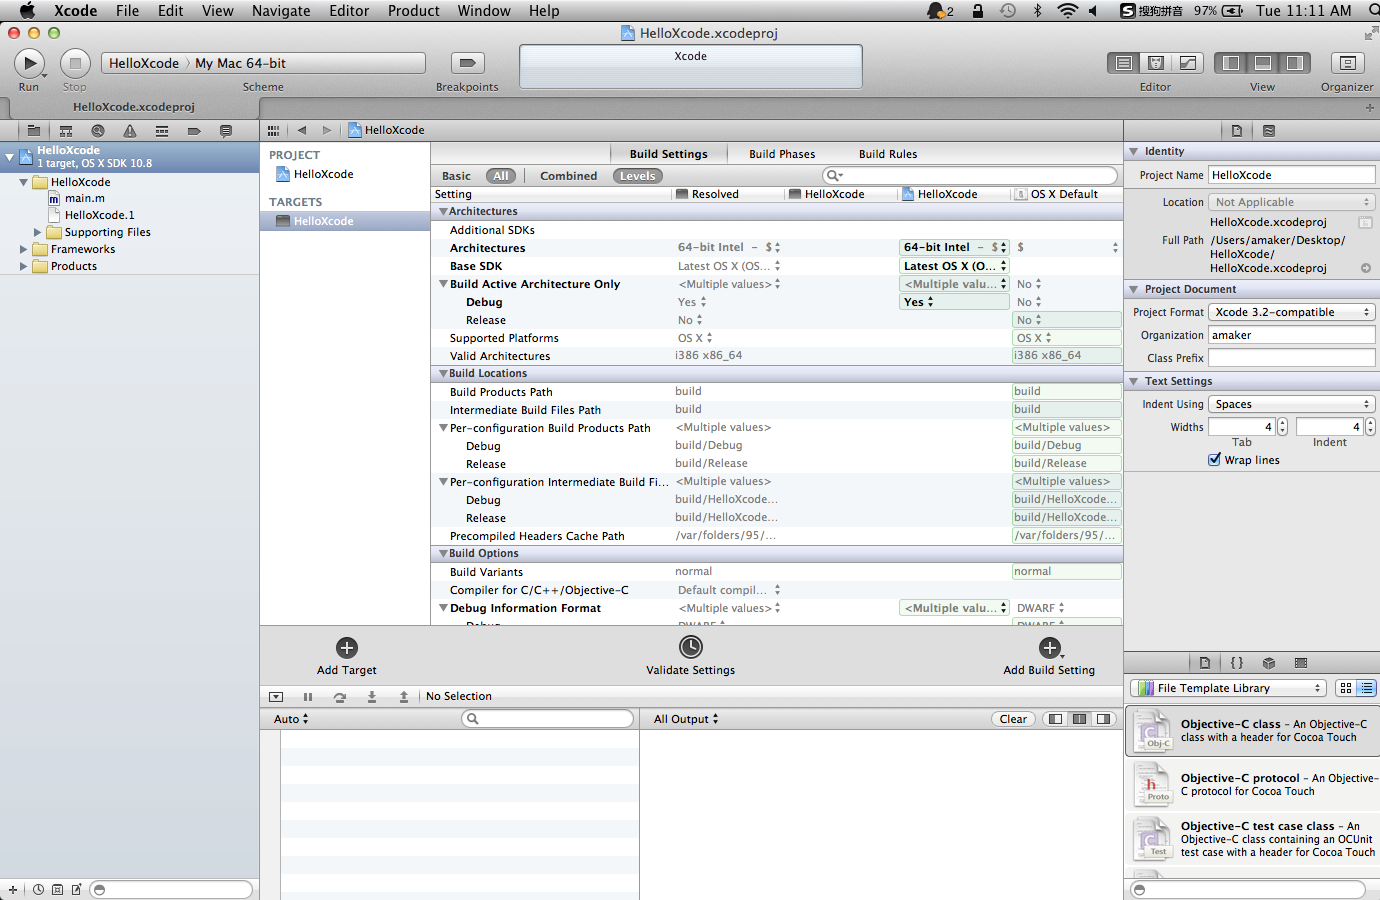Show the Issue navigator
The image size is (1380, 900).
(x=130, y=131)
